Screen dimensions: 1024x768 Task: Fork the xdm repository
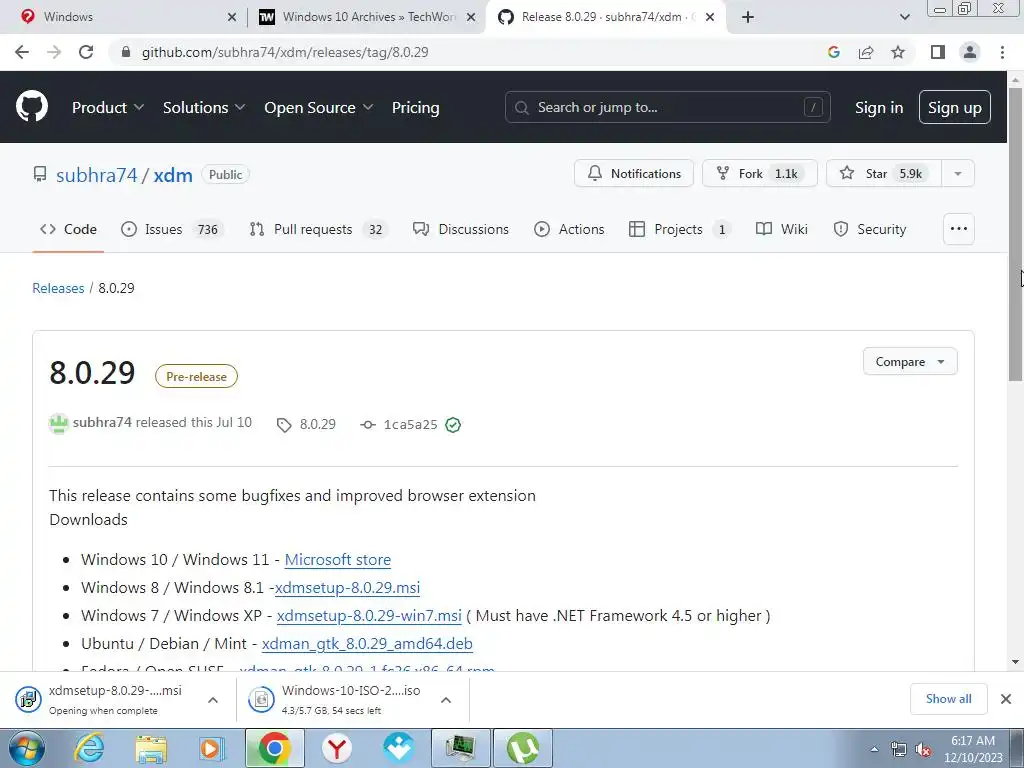click(760, 174)
